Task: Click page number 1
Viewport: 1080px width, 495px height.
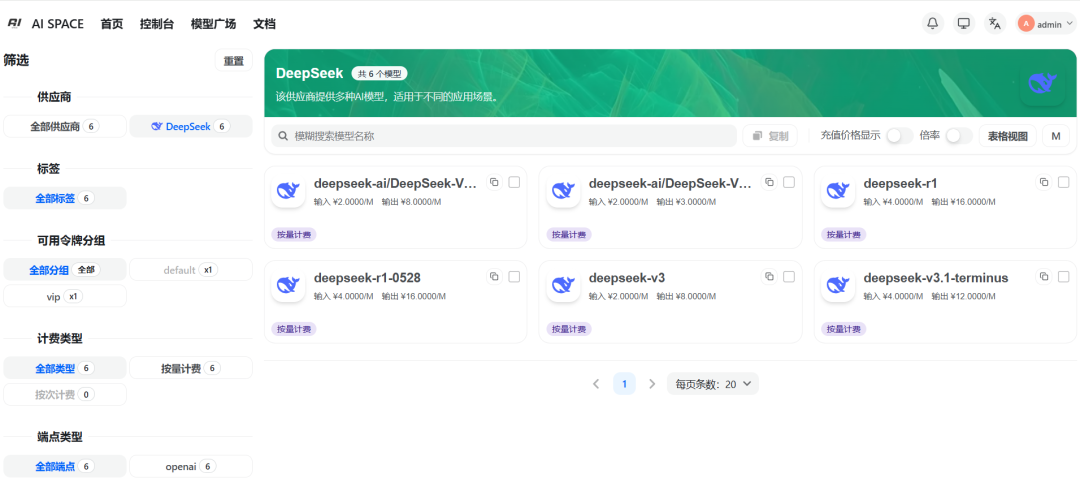Action: pos(624,383)
